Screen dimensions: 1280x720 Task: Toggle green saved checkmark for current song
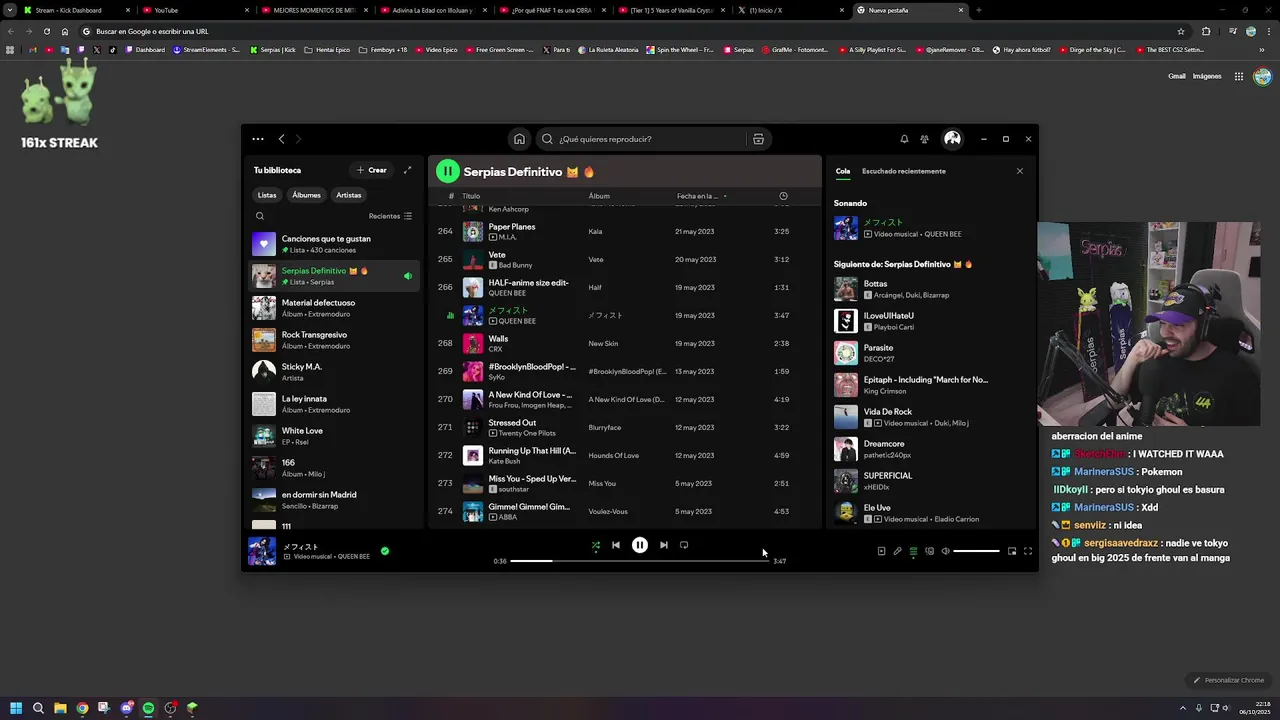[x=385, y=551]
